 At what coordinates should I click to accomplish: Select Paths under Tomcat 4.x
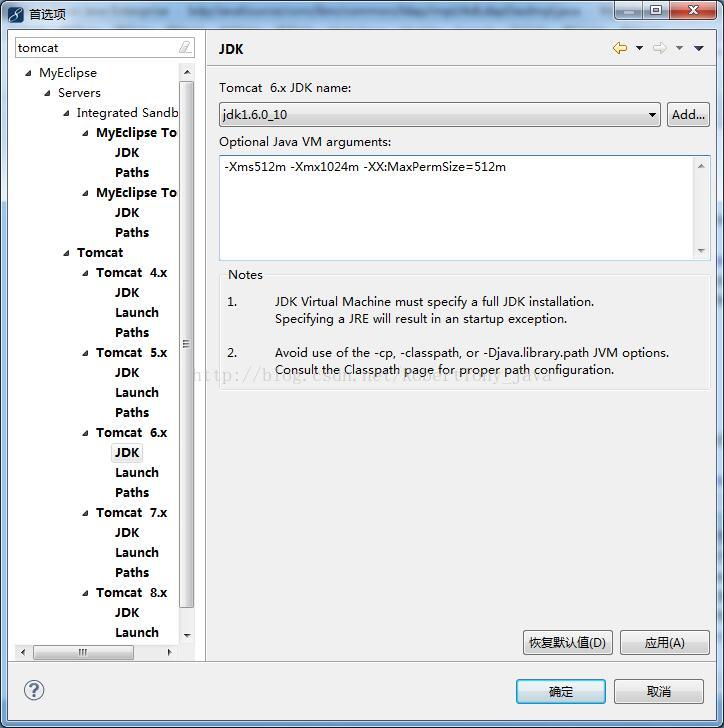pyautogui.click(x=132, y=332)
